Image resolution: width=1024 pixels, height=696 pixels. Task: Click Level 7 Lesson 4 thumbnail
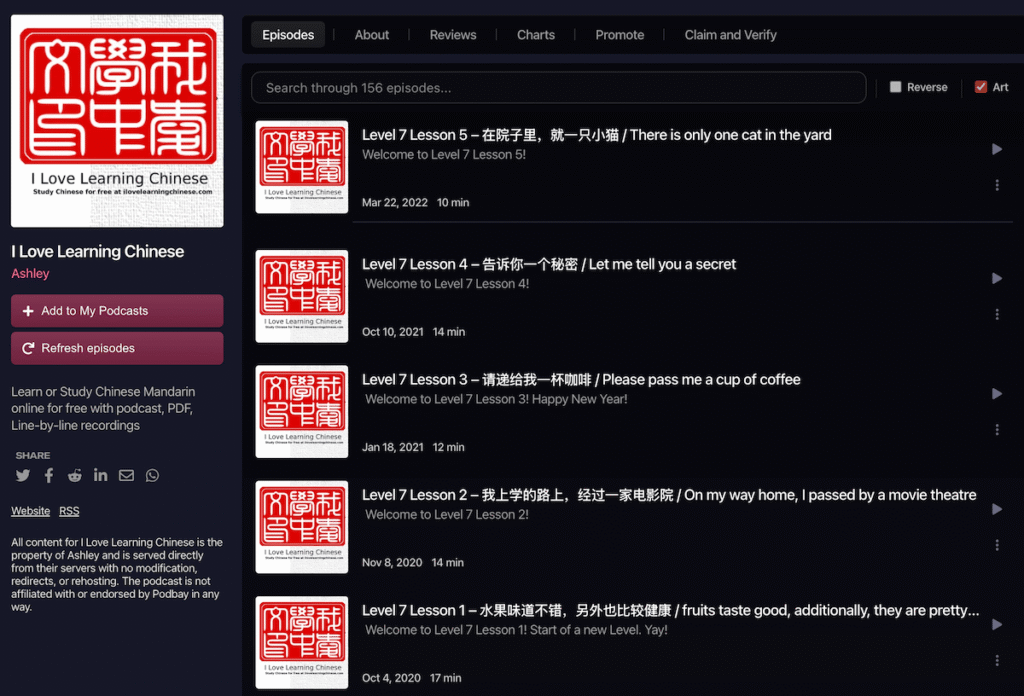302,296
